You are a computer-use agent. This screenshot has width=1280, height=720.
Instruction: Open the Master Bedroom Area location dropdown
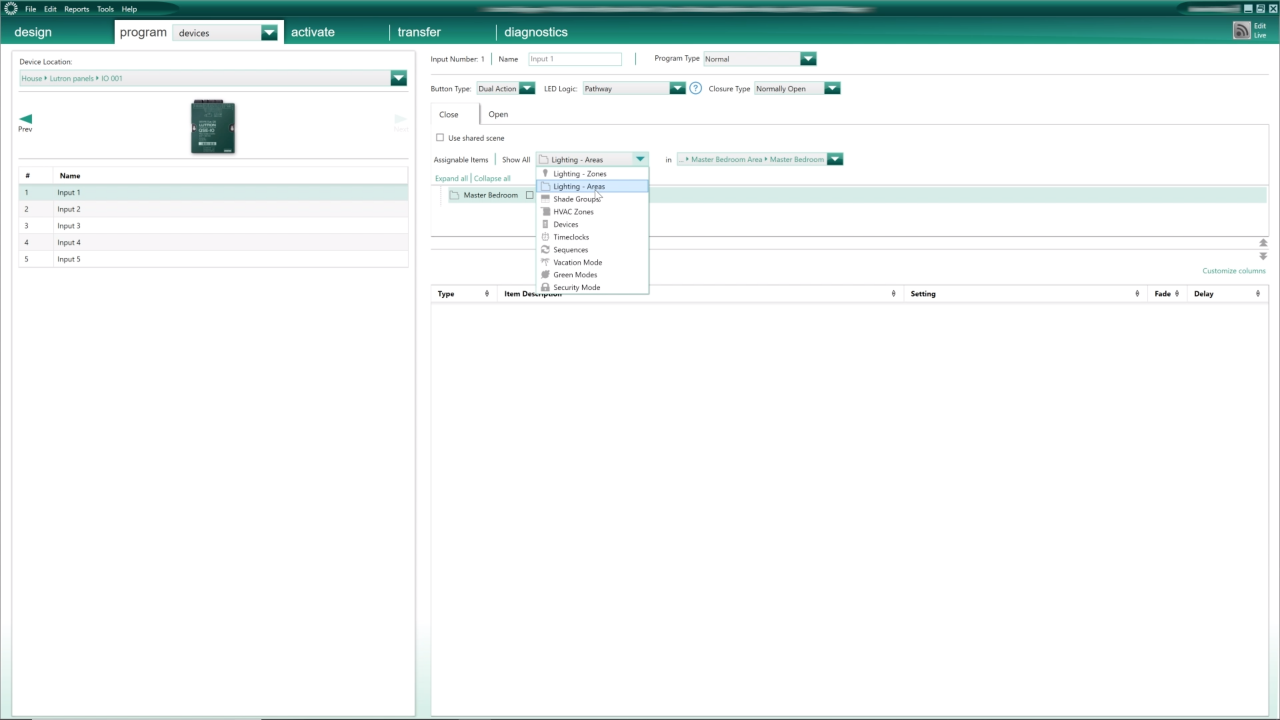coord(835,159)
